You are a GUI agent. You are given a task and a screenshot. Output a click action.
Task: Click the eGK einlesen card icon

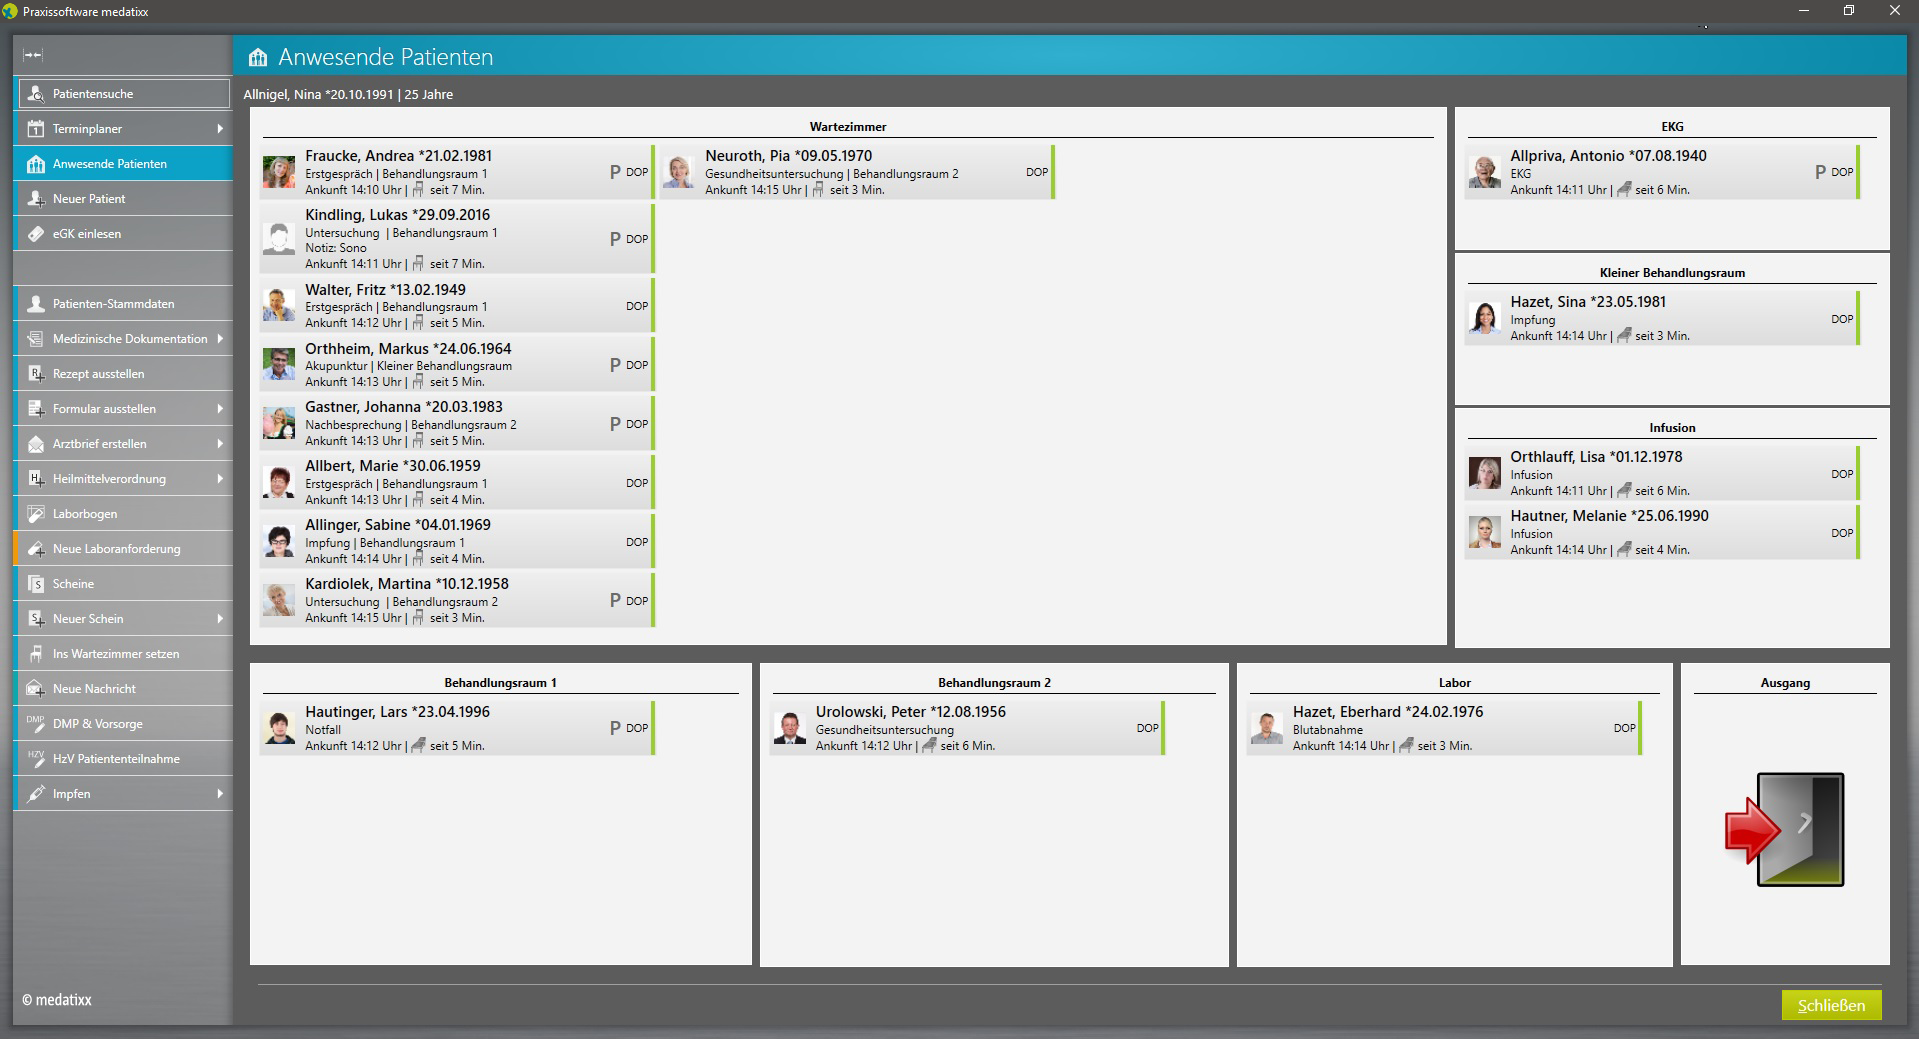pyautogui.click(x=36, y=234)
